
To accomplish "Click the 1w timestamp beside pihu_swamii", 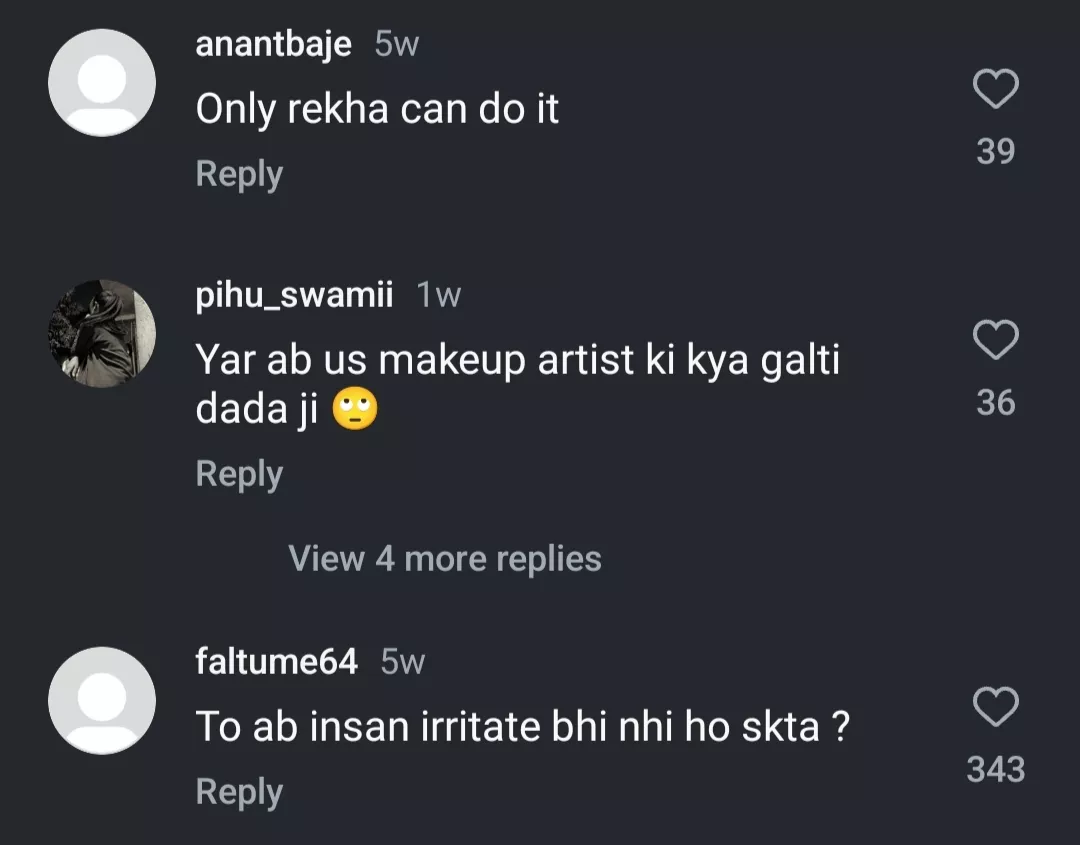I will 439,296.
